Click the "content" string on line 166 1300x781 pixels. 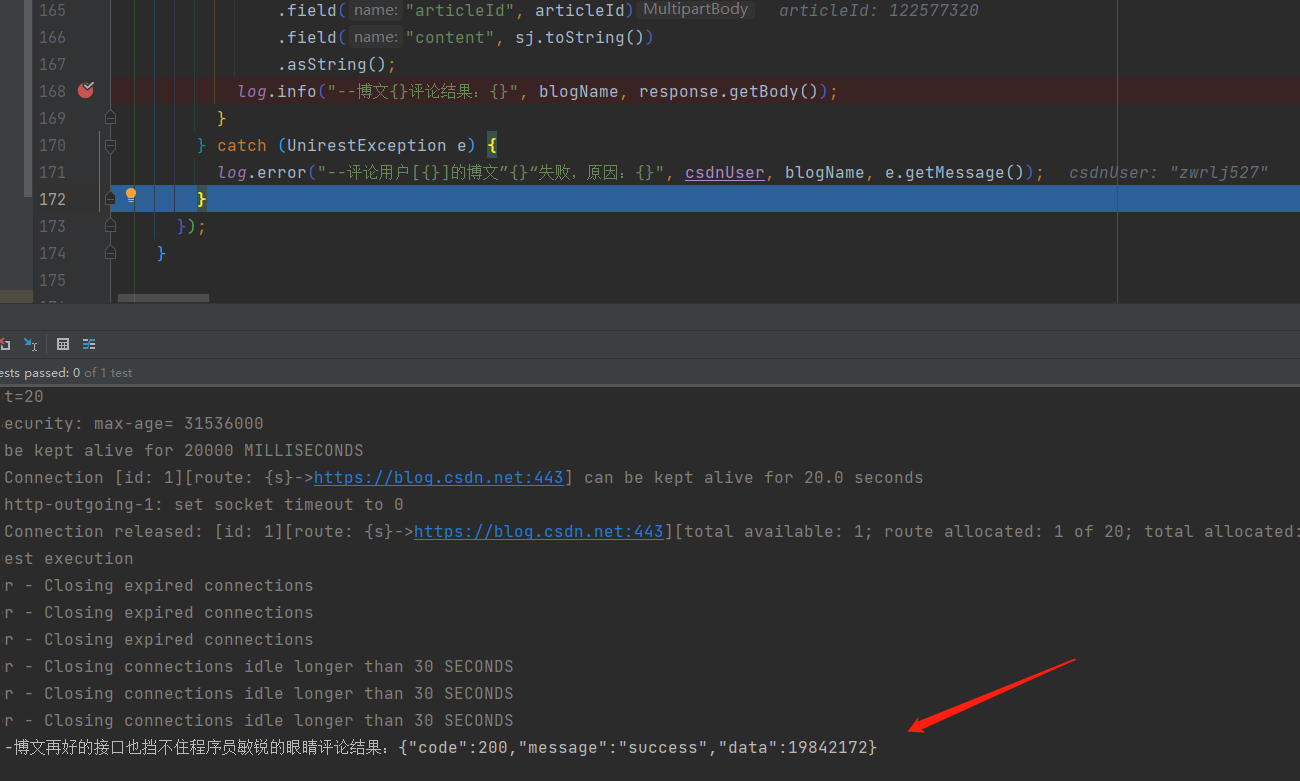pyautogui.click(x=450, y=37)
